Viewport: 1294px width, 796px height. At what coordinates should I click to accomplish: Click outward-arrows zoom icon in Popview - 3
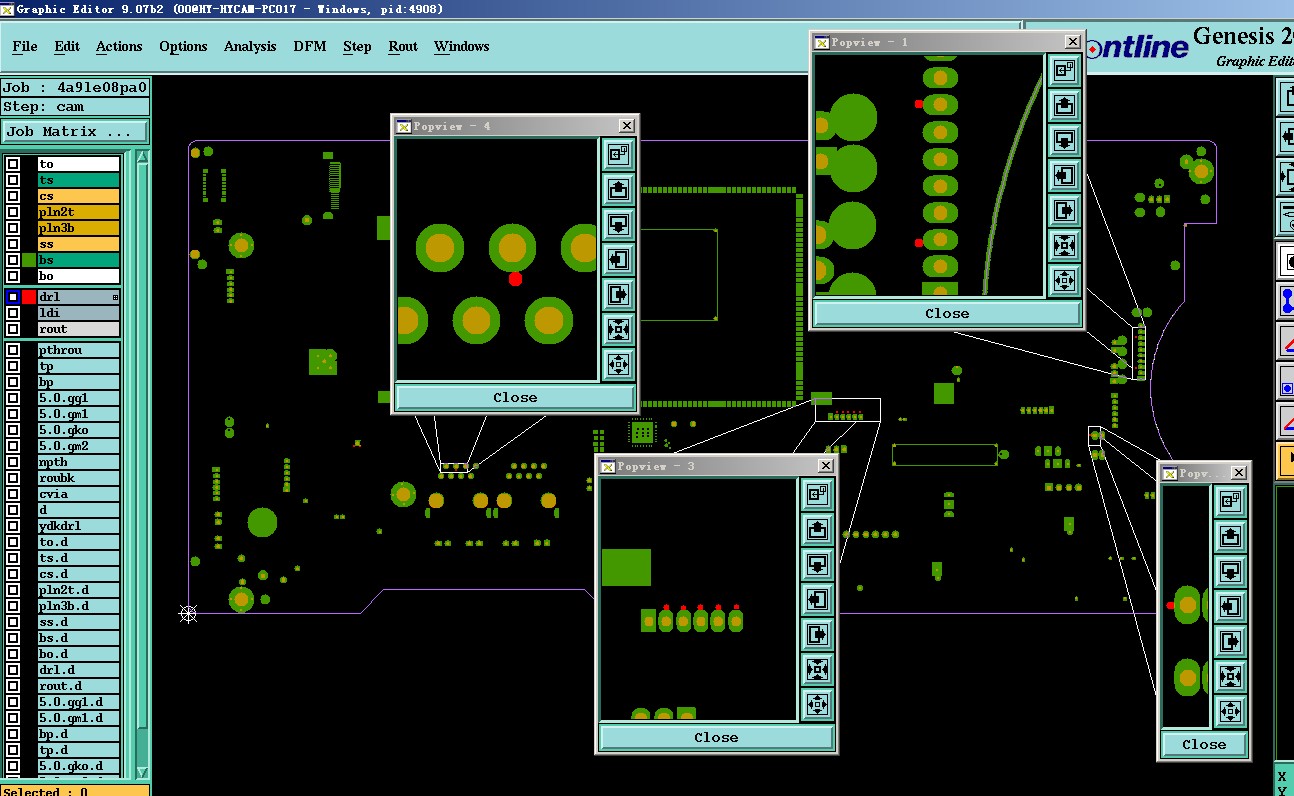coord(818,704)
